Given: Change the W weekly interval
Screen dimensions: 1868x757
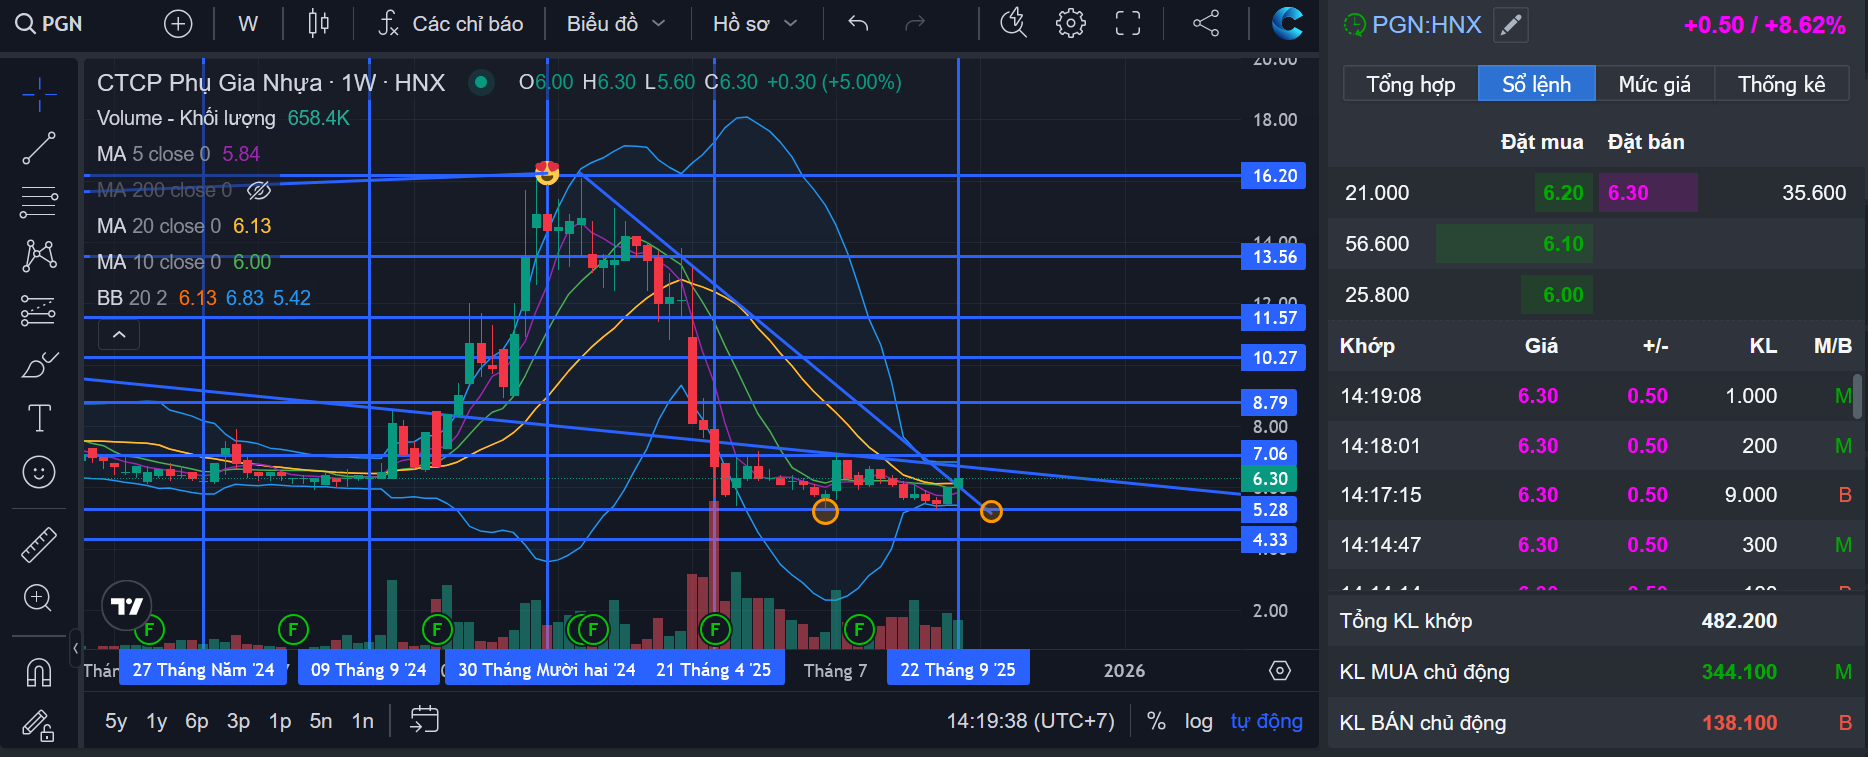Looking at the screenshot, I should pos(248,23).
